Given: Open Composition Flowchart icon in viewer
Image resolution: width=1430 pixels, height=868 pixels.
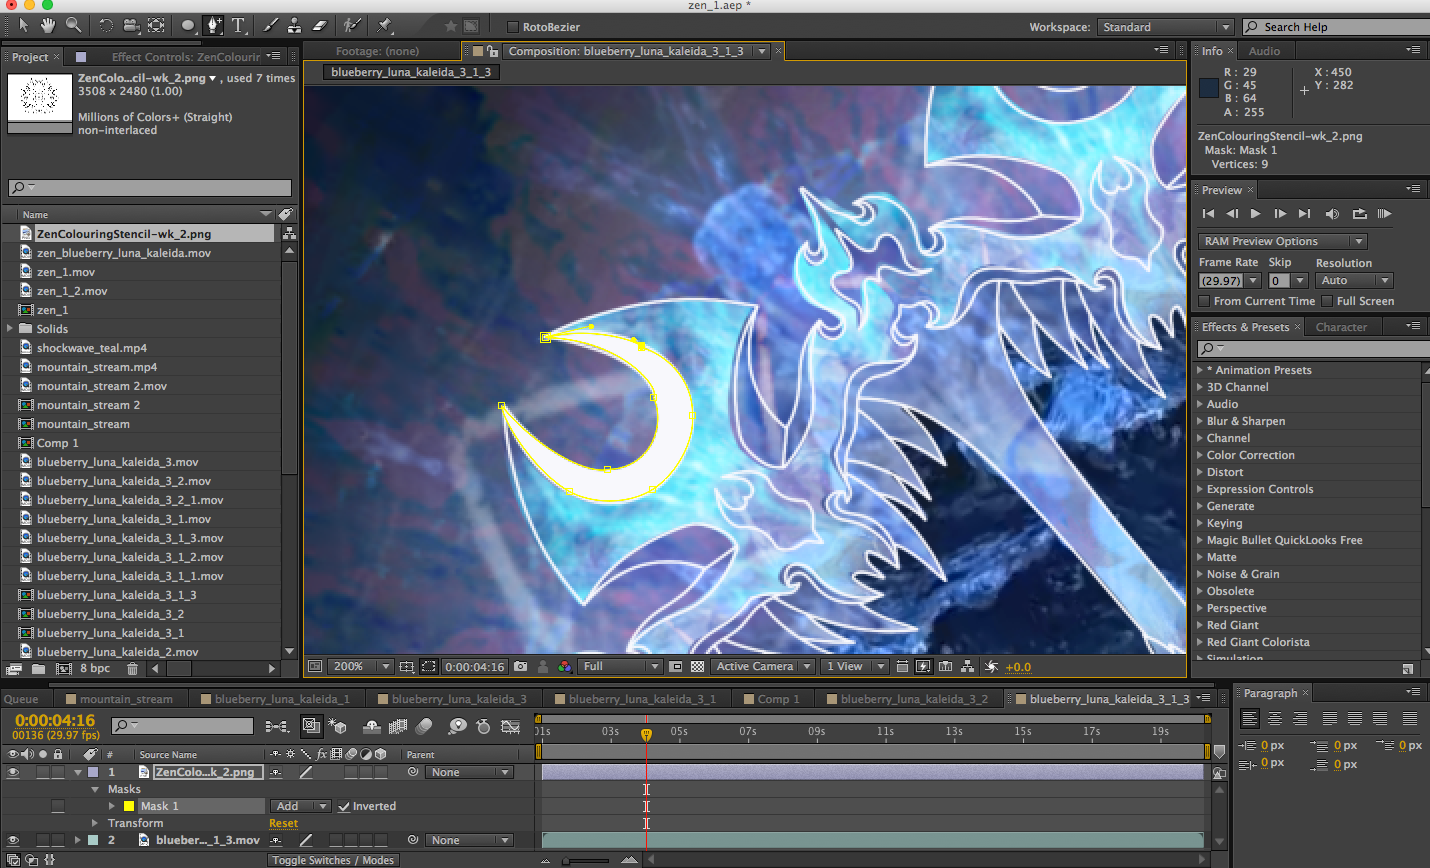Looking at the screenshot, I should 967,666.
